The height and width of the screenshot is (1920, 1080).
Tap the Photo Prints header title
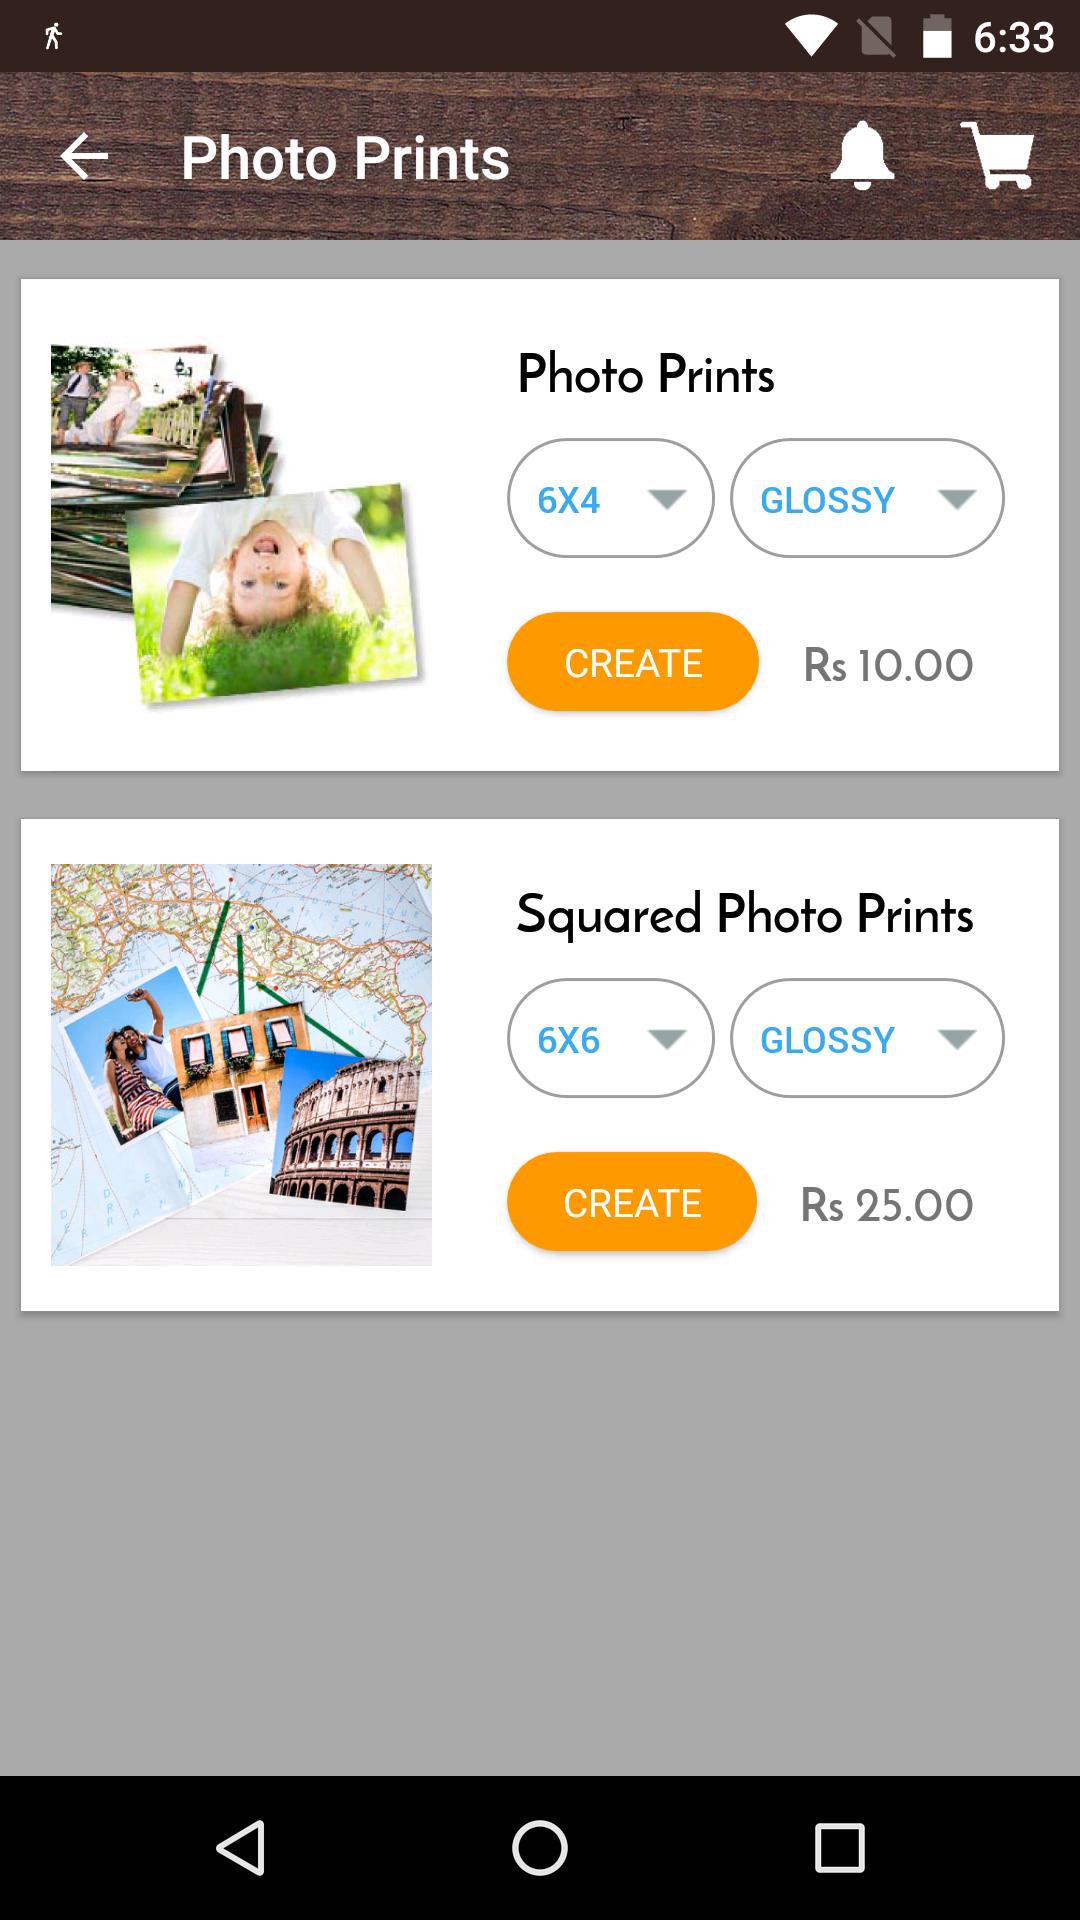[x=345, y=158]
